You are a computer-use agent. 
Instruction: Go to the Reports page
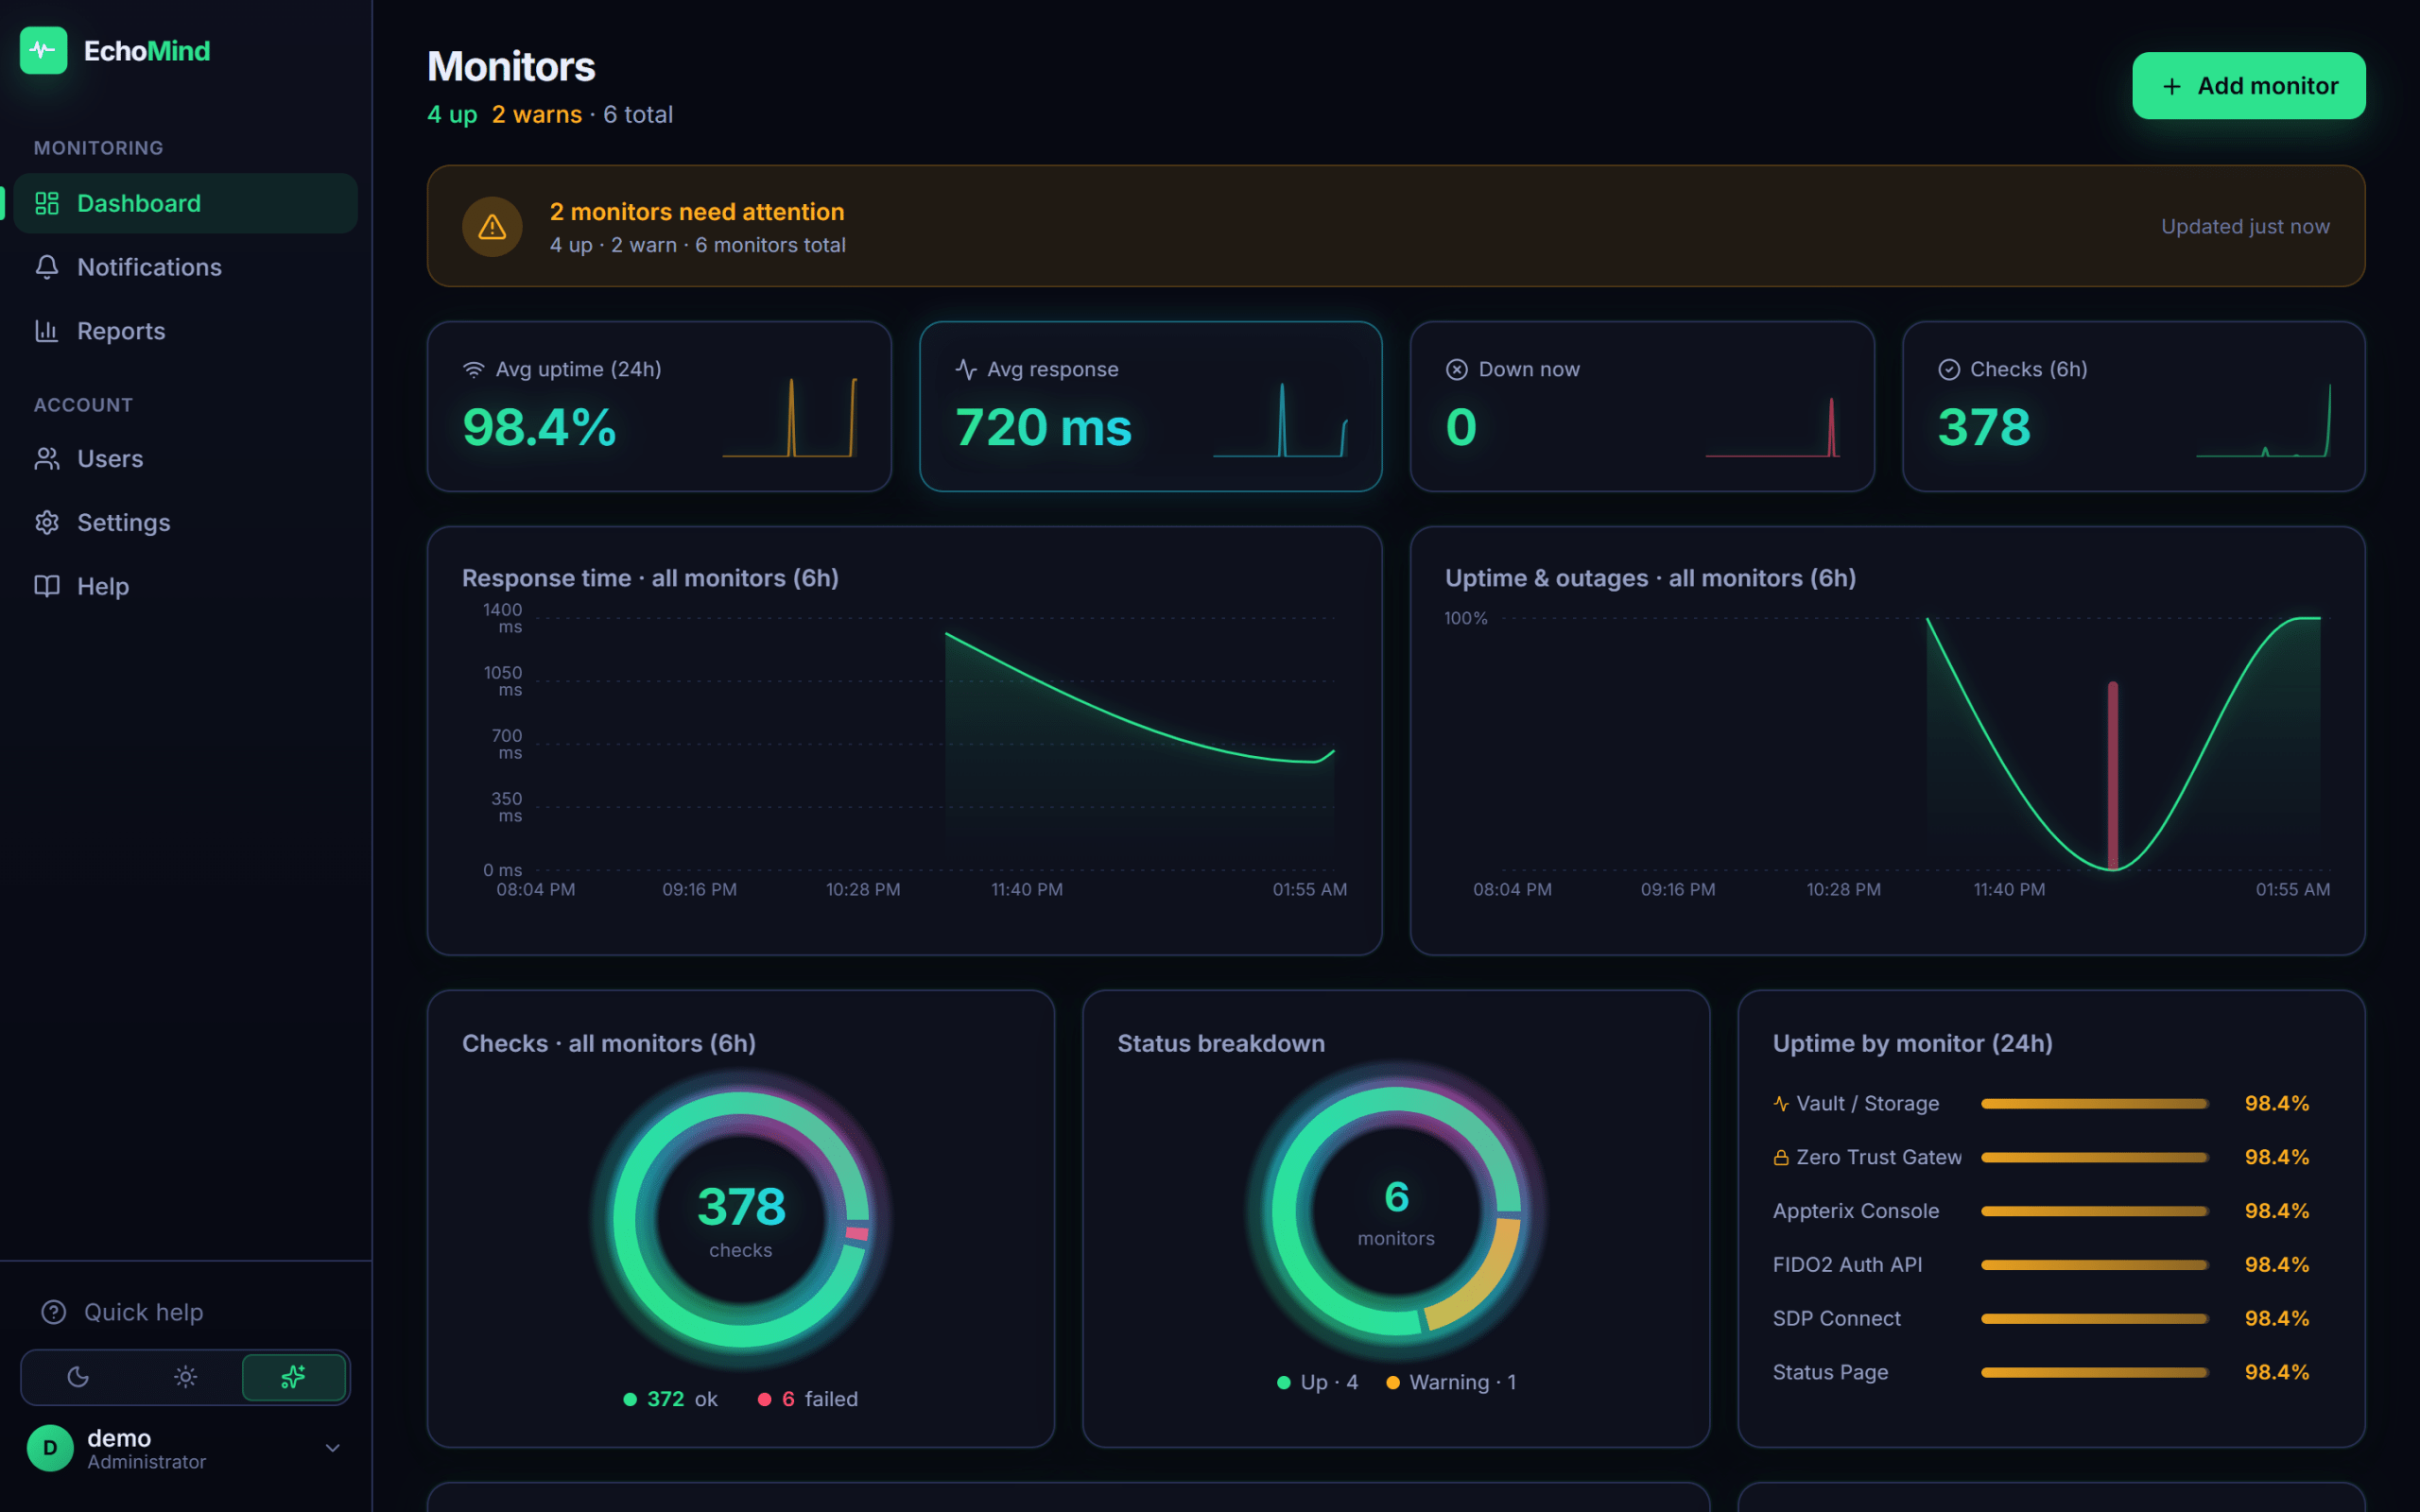click(186, 331)
